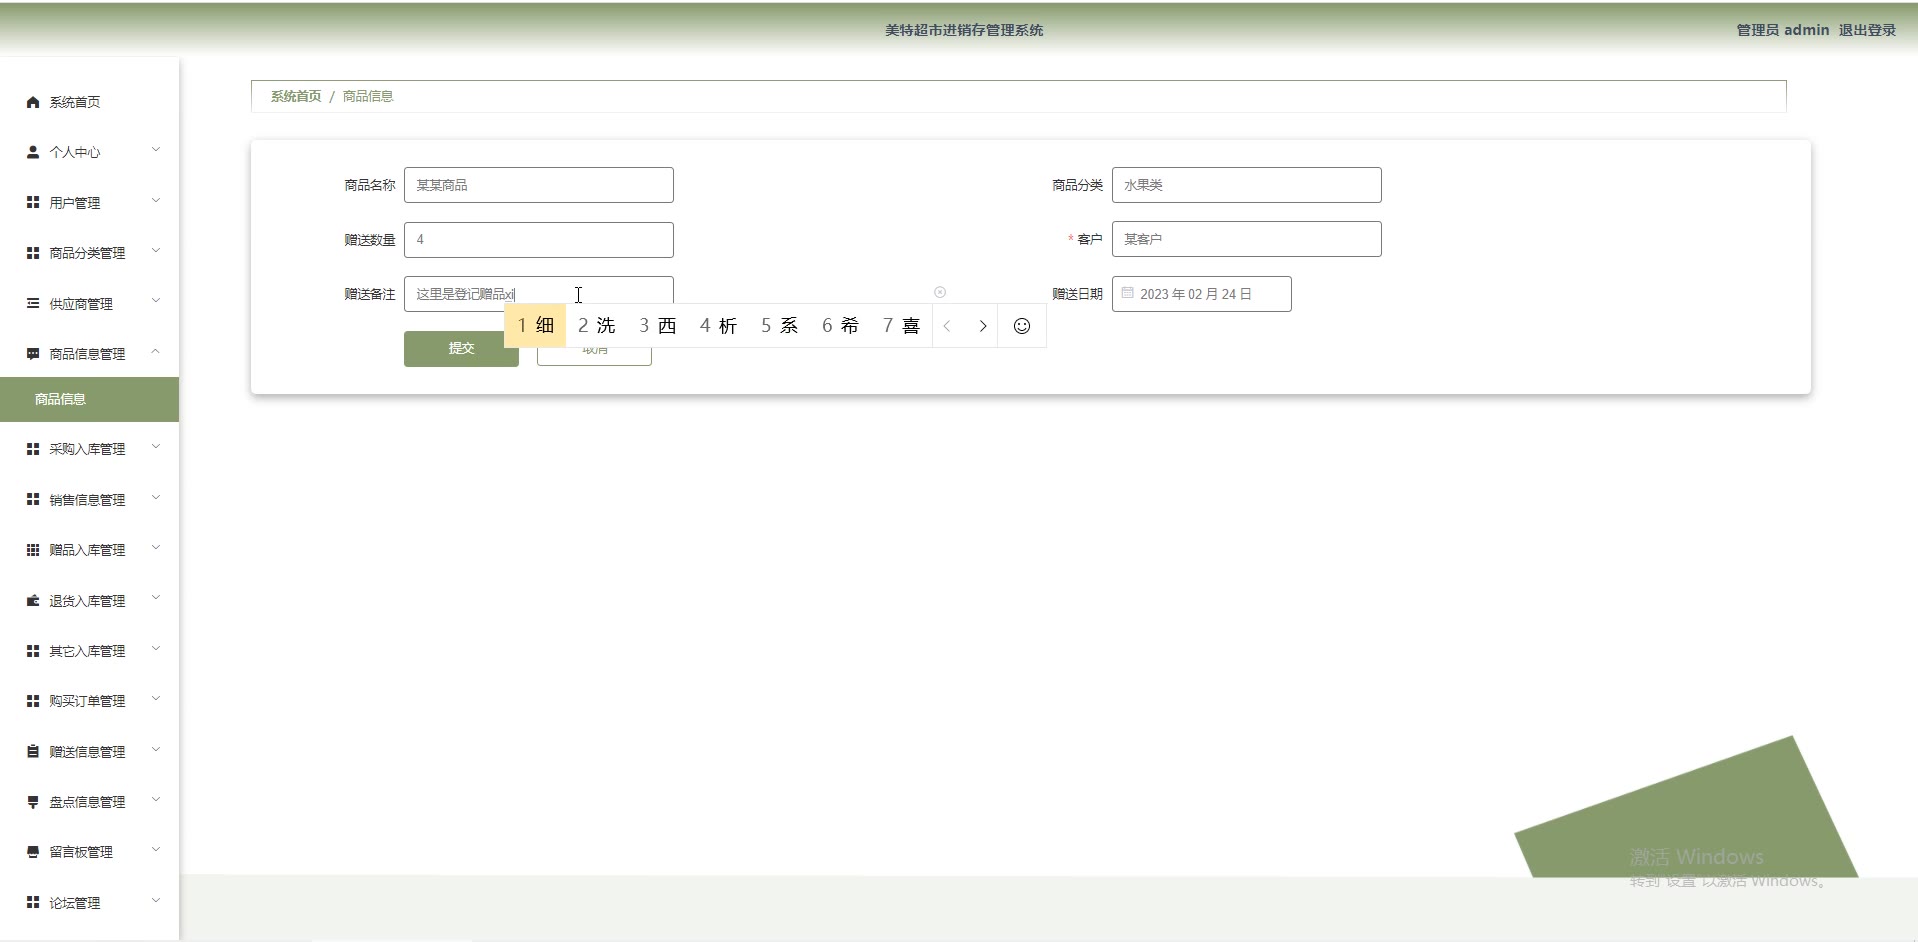Click into the 赠送数量 input field
1918x942 pixels.
[539, 240]
